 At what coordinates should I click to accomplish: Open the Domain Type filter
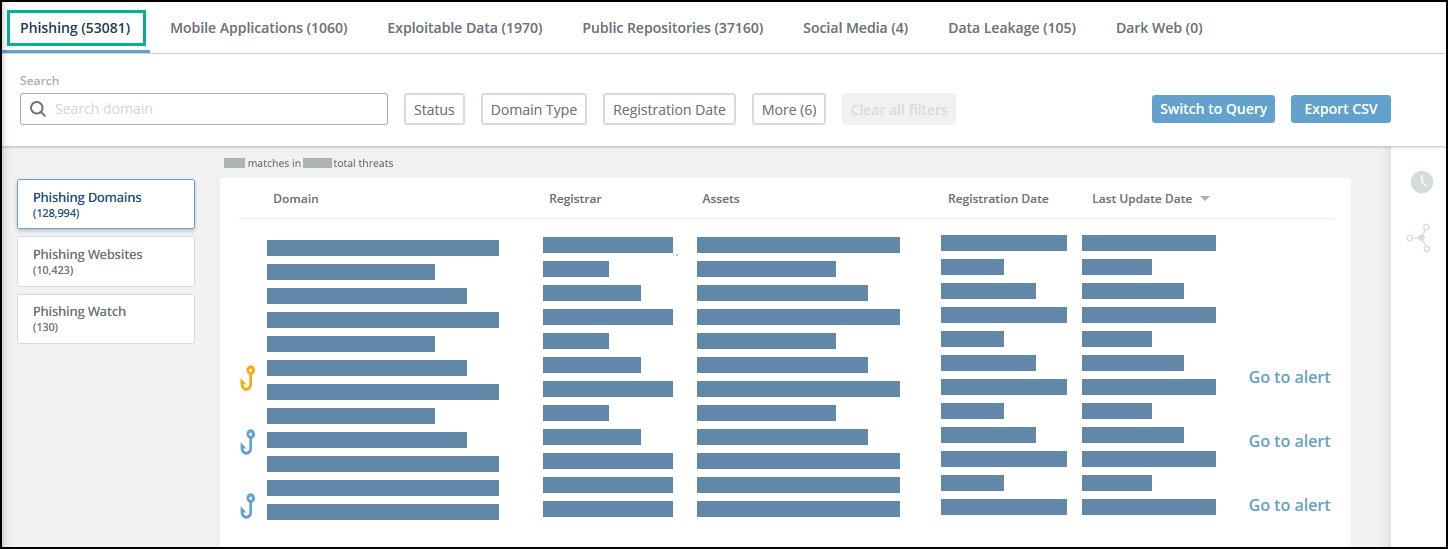pyautogui.click(x=534, y=110)
